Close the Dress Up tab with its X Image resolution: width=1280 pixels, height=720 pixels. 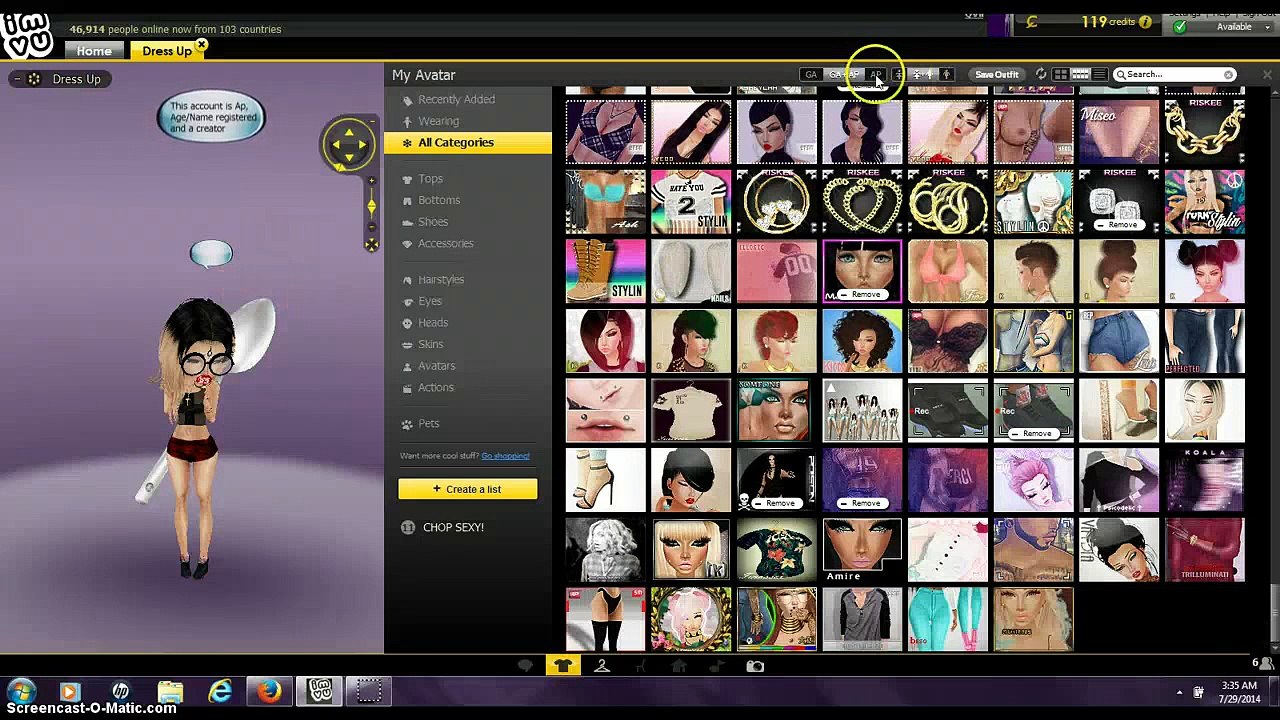(x=201, y=45)
